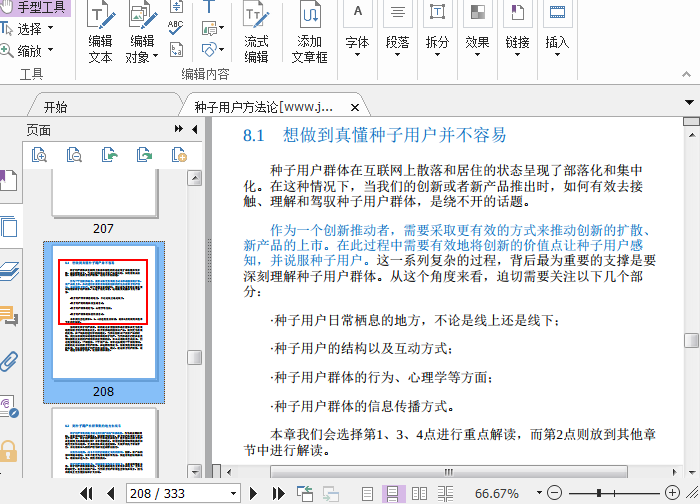700x504 pixels.
Task: Collapse the 页面 panel with left triangle
Action: 194,129
